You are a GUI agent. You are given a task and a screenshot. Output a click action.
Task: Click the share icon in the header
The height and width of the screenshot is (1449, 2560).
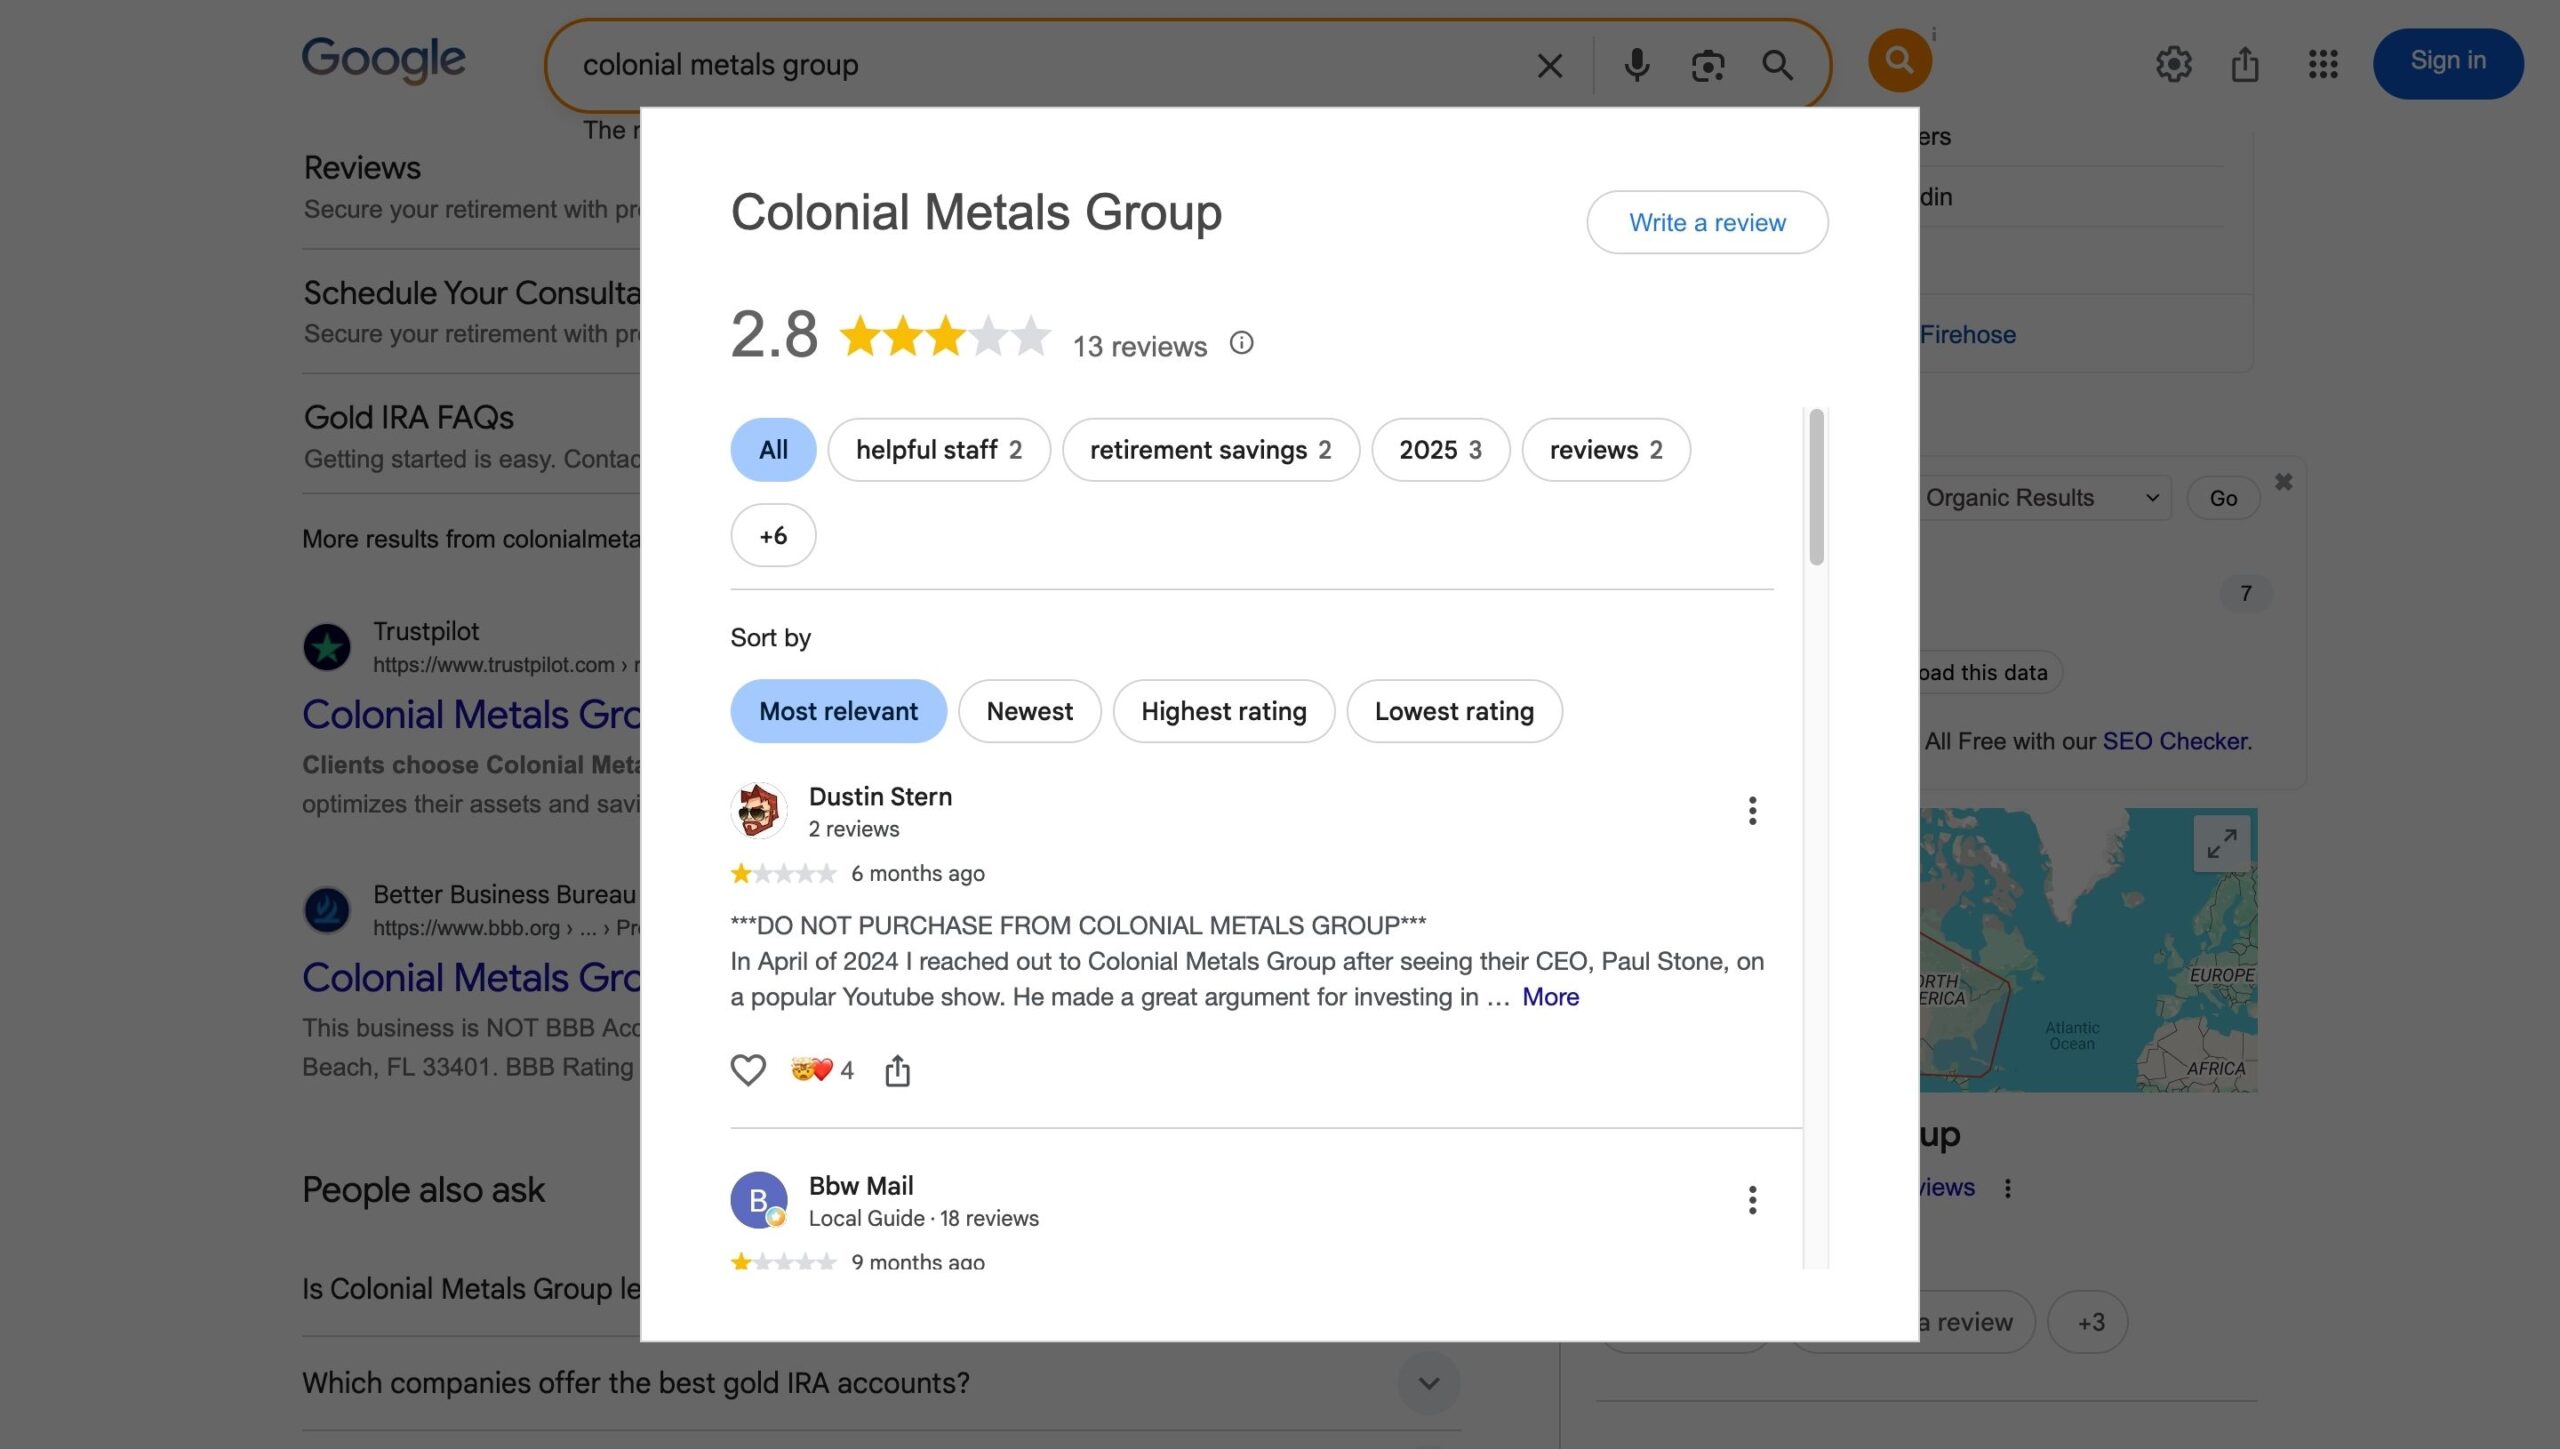[2245, 64]
